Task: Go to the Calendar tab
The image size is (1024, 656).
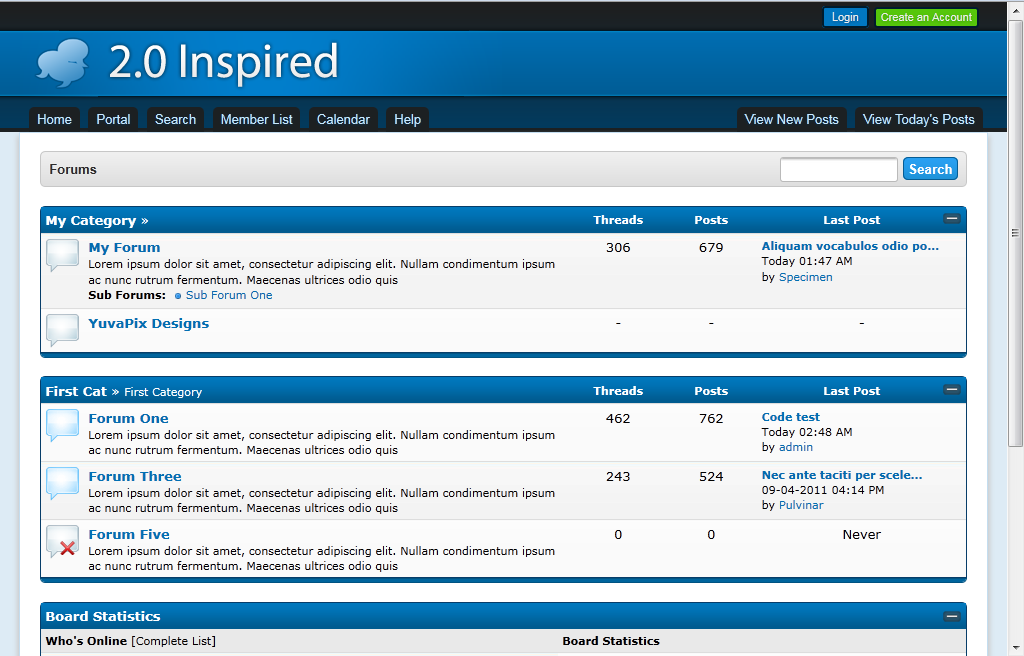Action: pyautogui.click(x=343, y=119)
